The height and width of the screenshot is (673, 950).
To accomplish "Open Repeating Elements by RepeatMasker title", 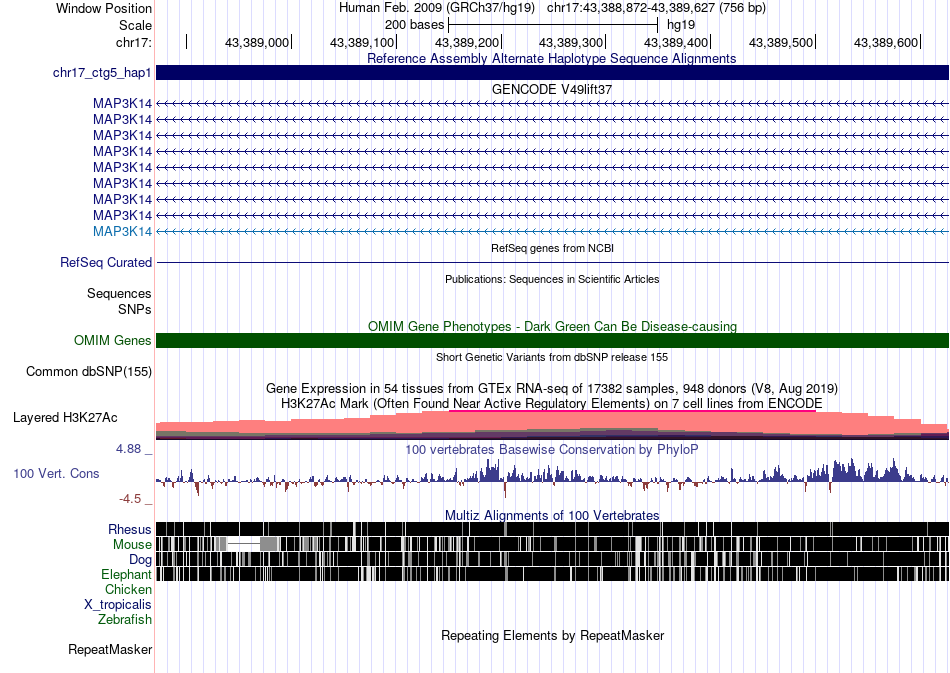I will [553, 635].
